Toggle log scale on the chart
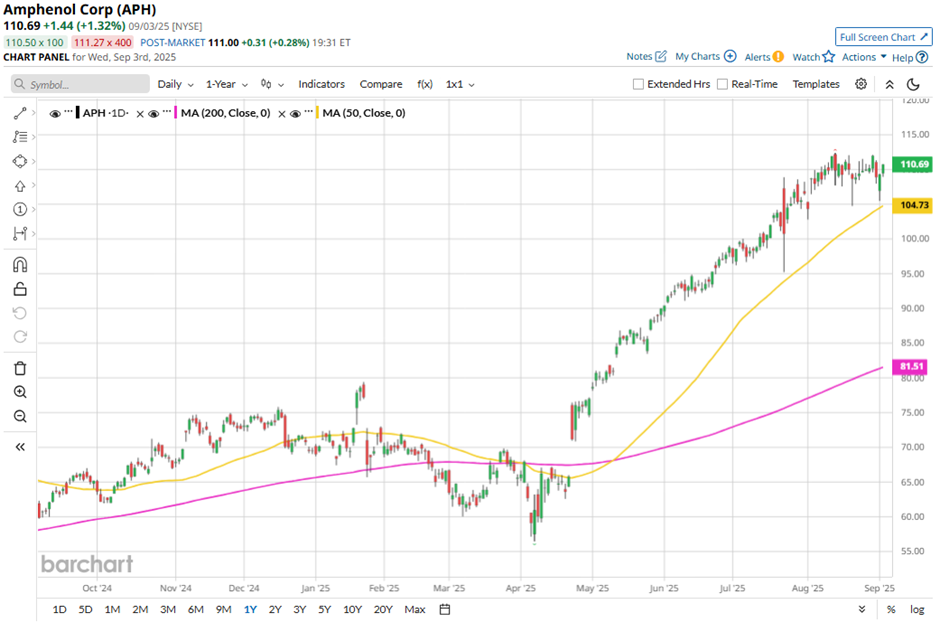940x623 pixels. 917,609
